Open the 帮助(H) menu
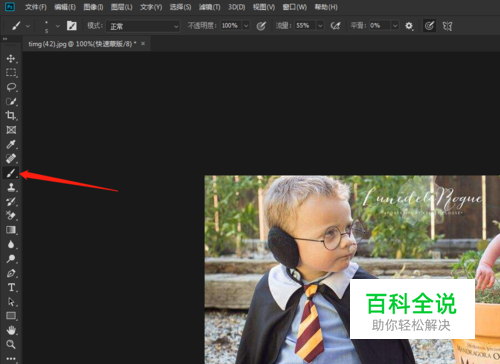Screen dimensions: 500x364 [326, 7]
